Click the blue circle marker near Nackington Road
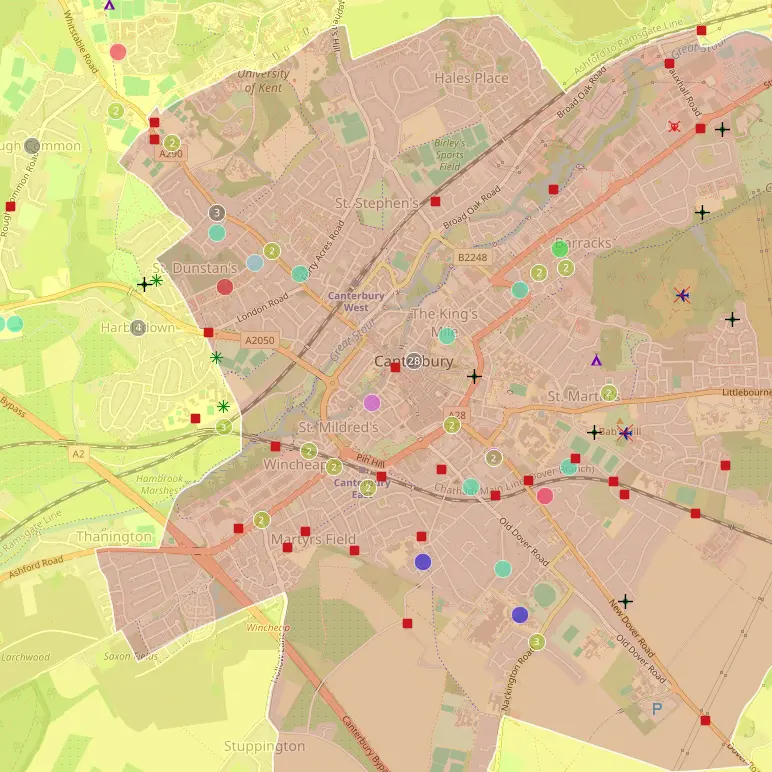This screenshot has height=772, width=772. tap(520, 614)
